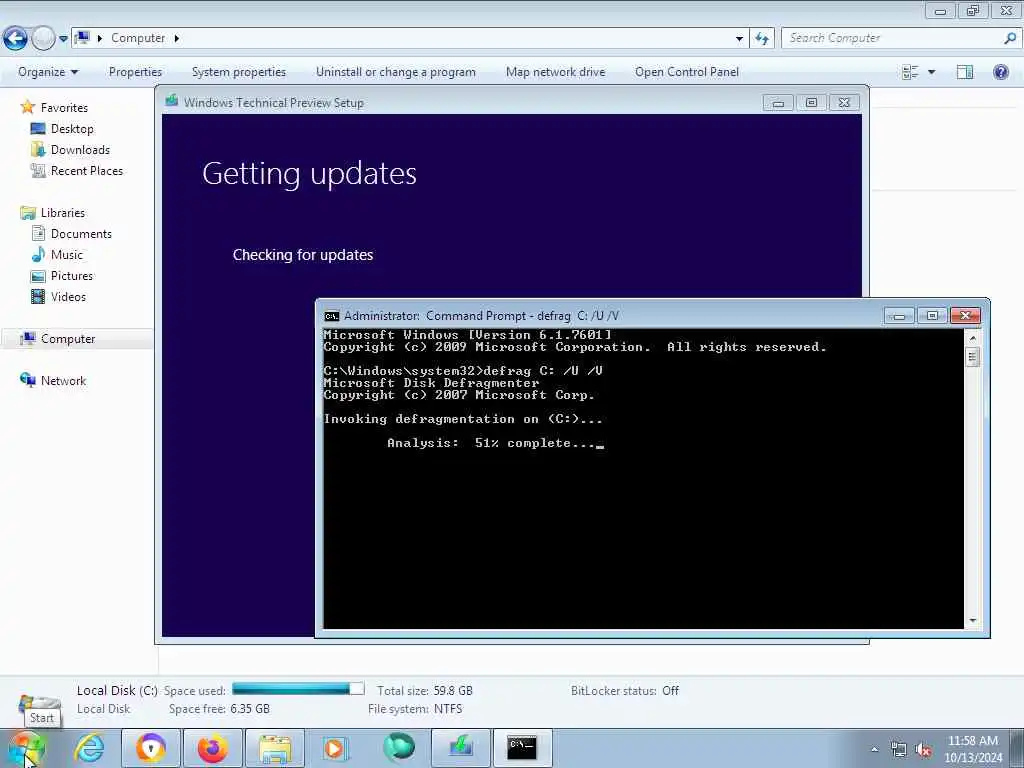The image size is (1024, 768).
Task: Open the orange circular browser taskbar icon
Action: 151,748
